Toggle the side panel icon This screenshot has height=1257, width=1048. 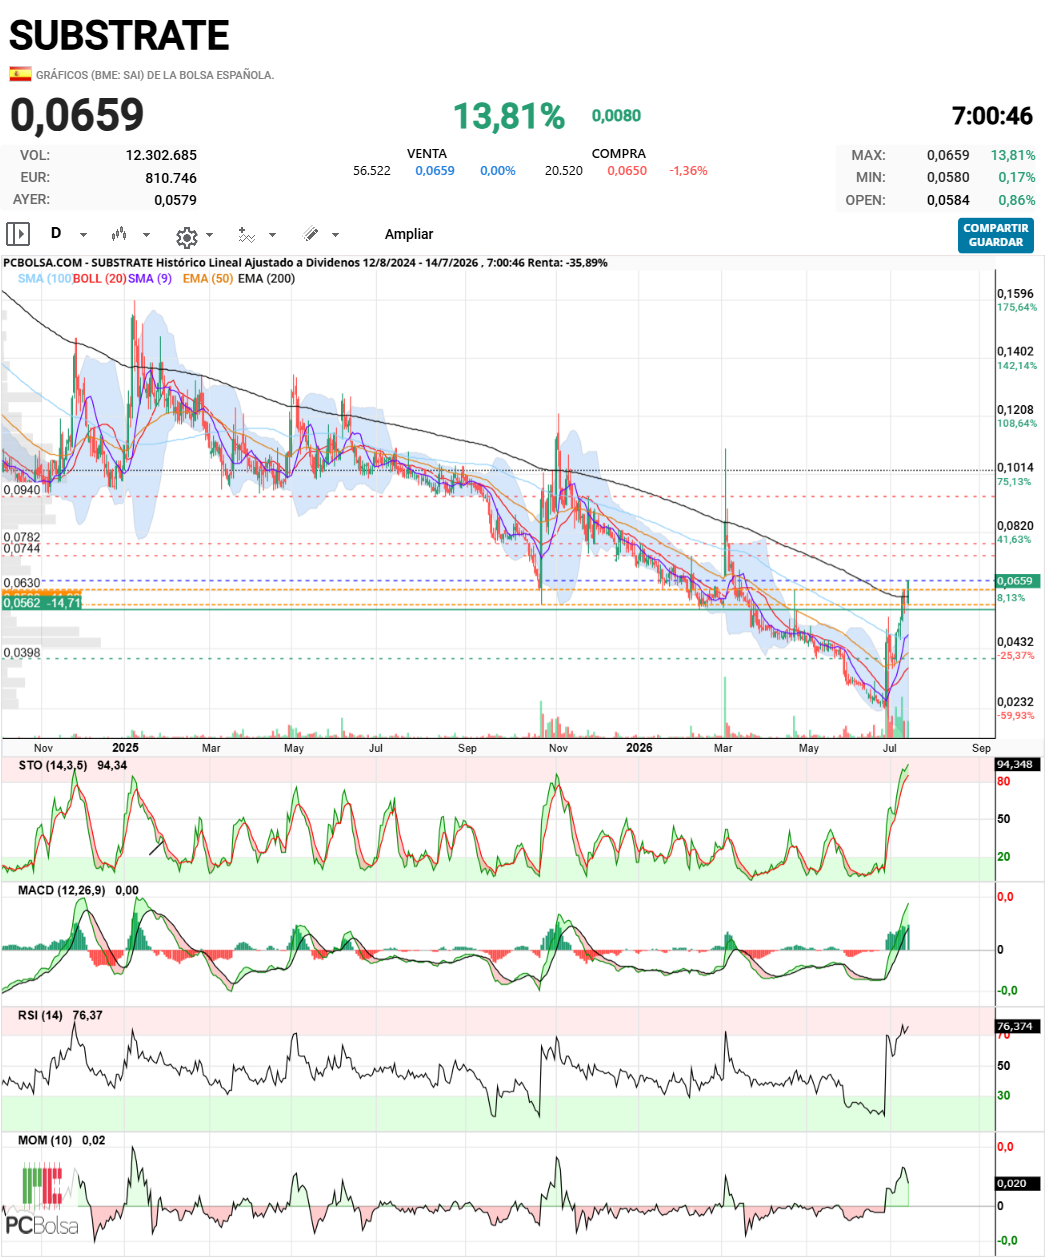click(x=18, y=234)
